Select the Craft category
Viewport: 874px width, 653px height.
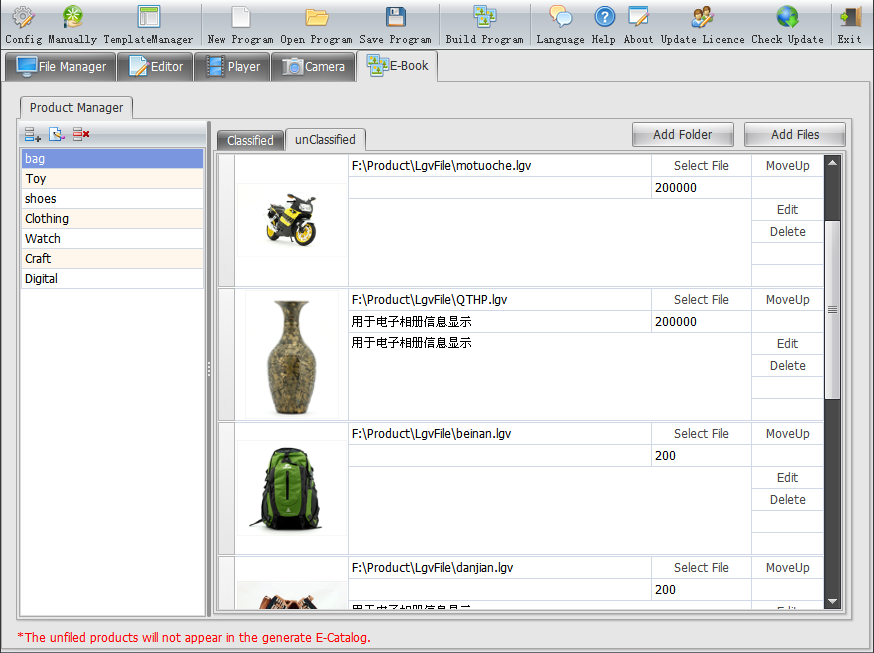click(x=113, y=259)
